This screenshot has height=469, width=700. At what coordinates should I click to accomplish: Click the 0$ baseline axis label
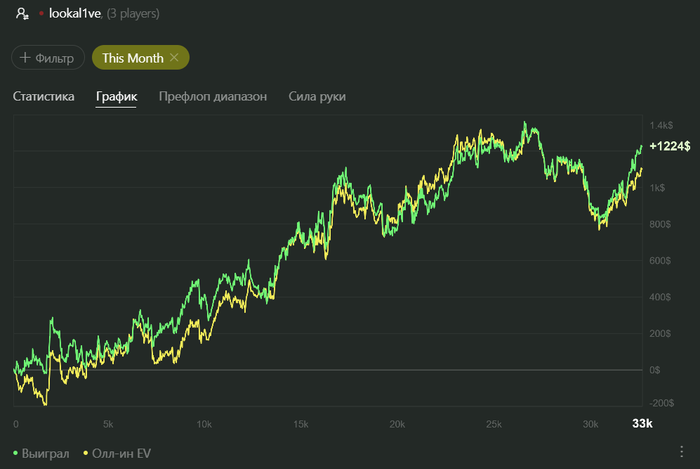pyautogui.click(x=654, y=370)
